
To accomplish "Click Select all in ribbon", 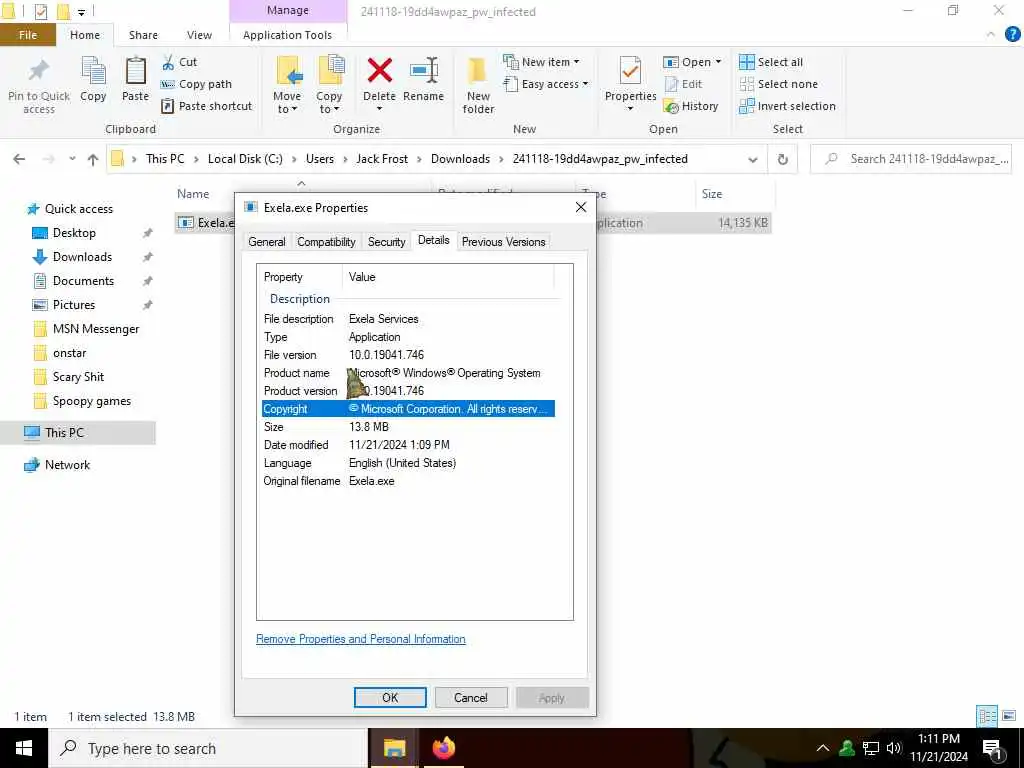I will (x=771, y=62).
